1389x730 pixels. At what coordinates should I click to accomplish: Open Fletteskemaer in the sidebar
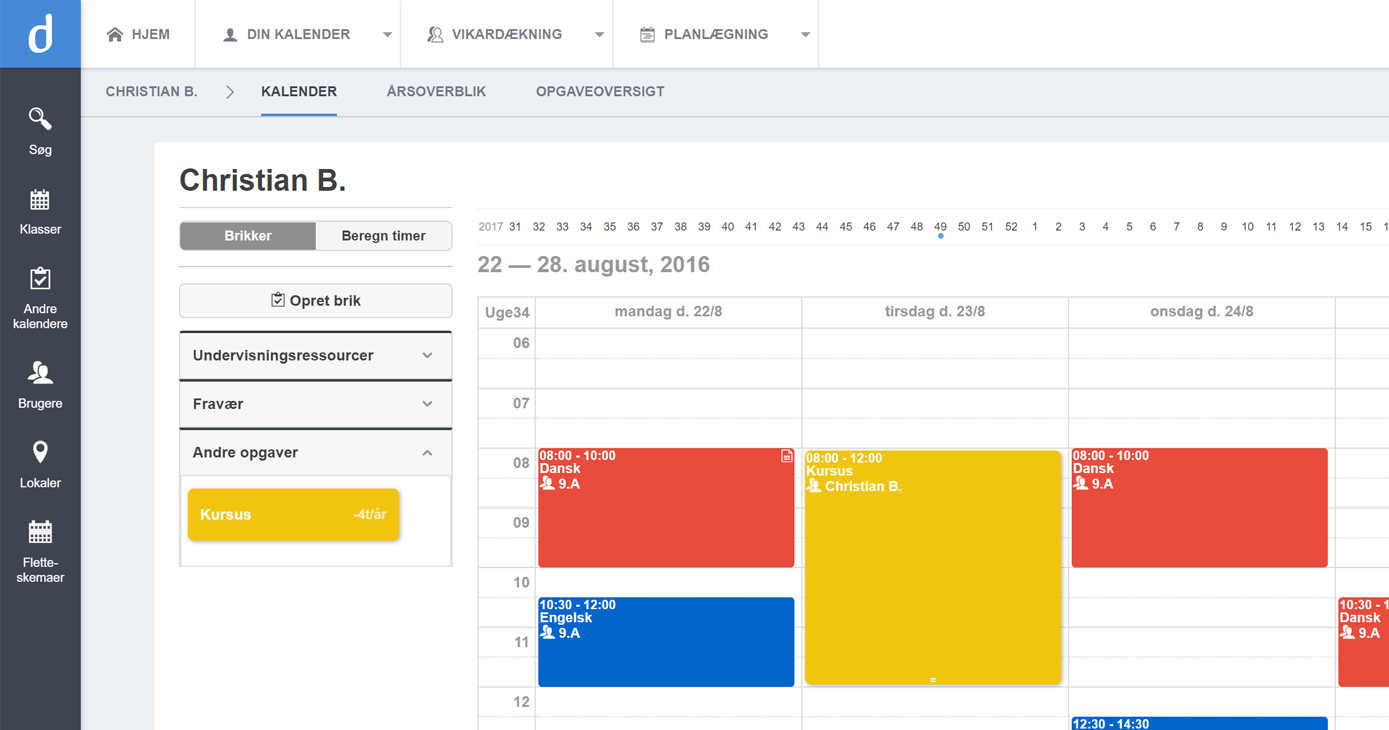point(40,552)
